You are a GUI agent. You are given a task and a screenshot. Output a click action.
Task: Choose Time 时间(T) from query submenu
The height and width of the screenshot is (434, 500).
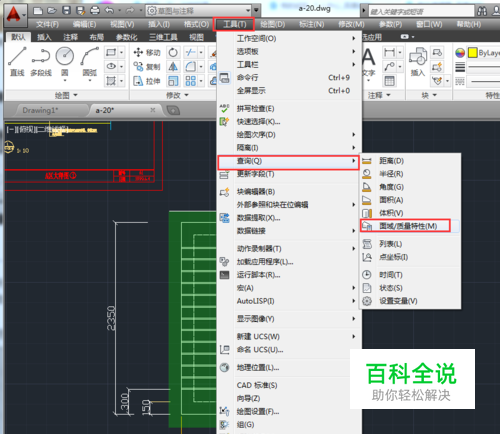pos(411,275)
